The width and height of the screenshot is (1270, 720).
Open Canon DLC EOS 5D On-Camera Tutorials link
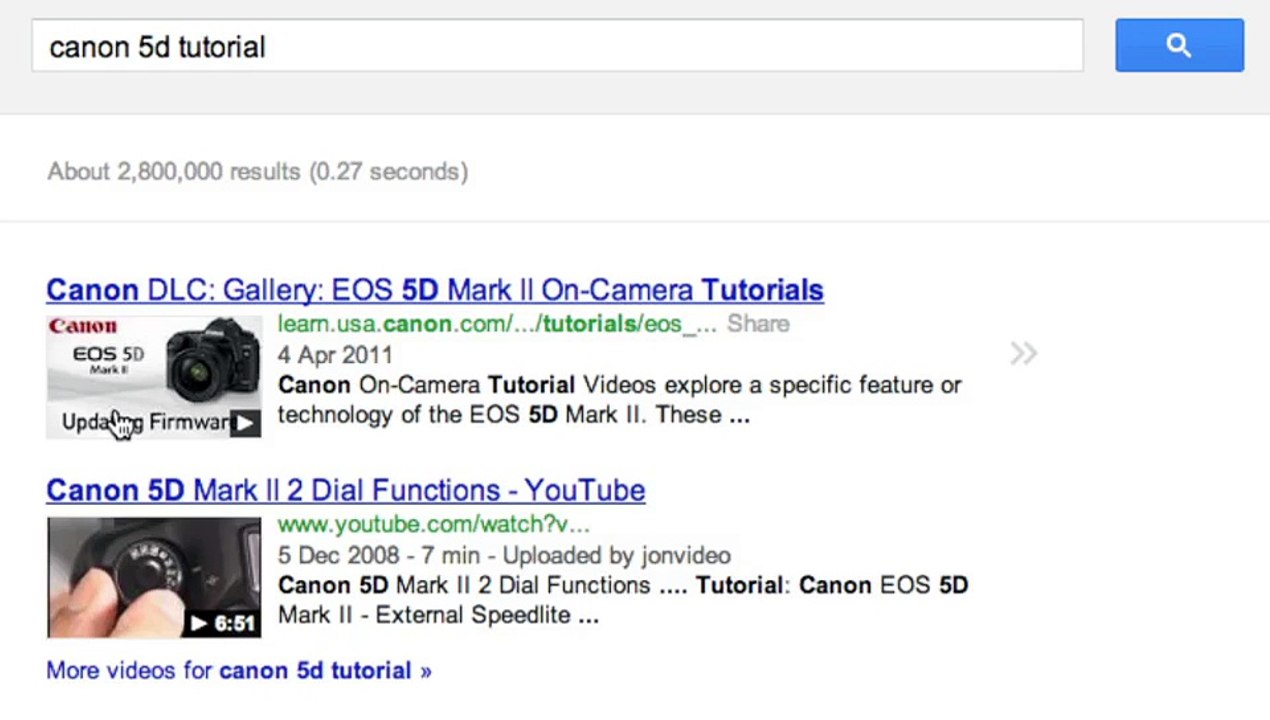[x=434, y=290]
